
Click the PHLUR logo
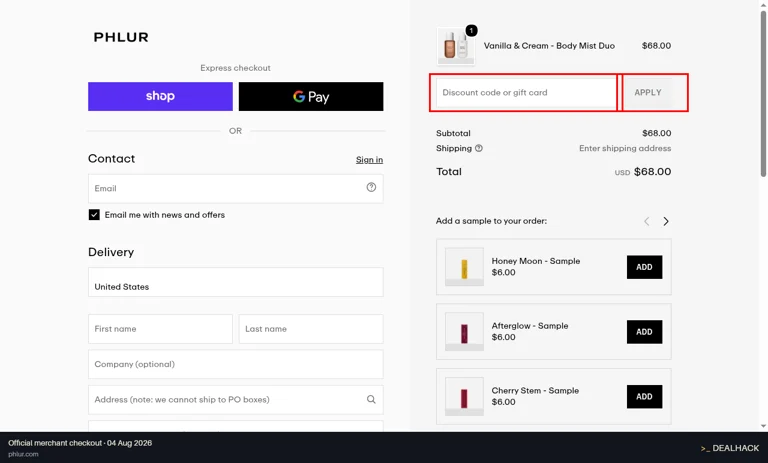[x=121, y=37]
